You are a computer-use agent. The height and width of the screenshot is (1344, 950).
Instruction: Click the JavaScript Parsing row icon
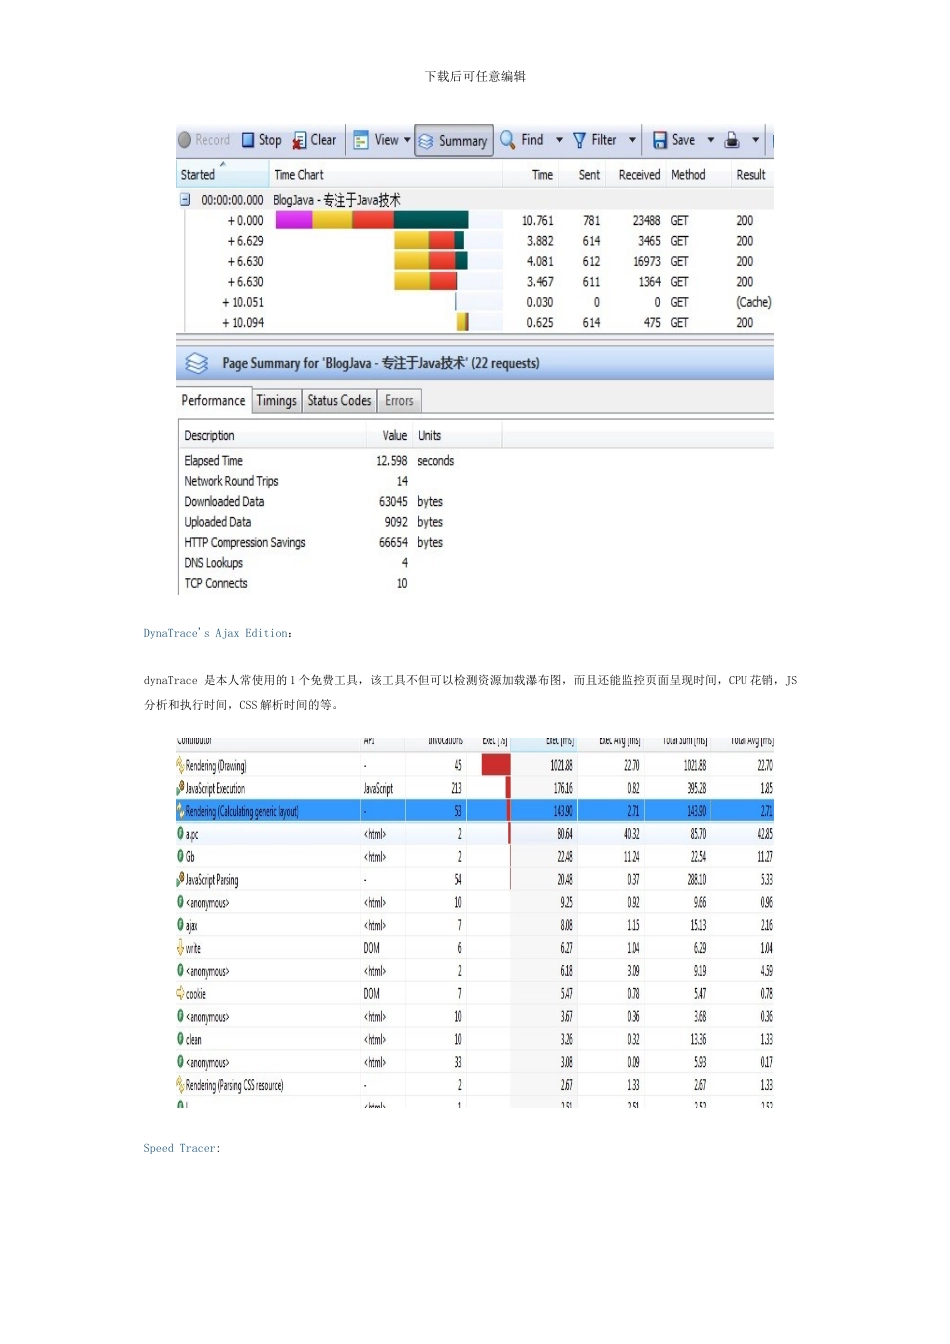[180, 879]
